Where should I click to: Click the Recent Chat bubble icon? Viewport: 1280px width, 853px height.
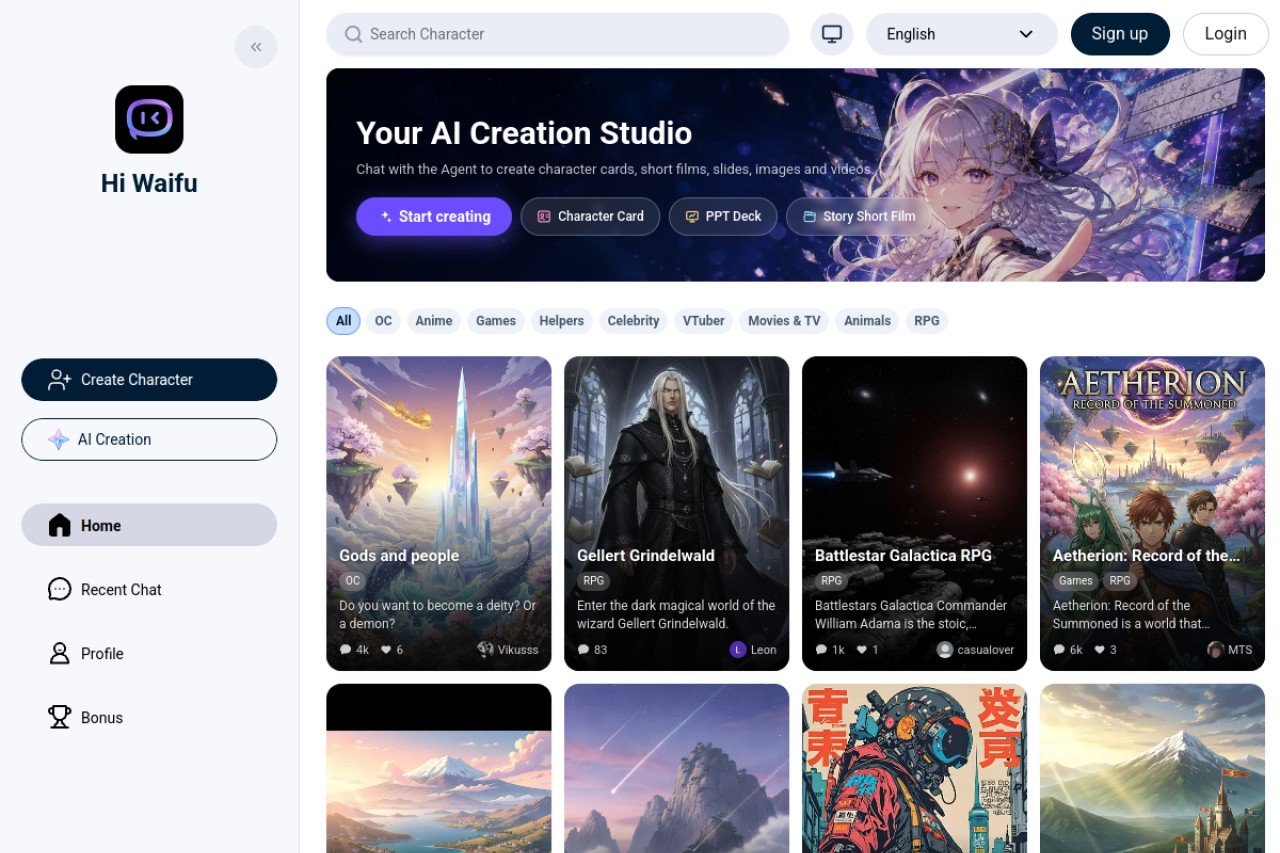tap(60, 589)
